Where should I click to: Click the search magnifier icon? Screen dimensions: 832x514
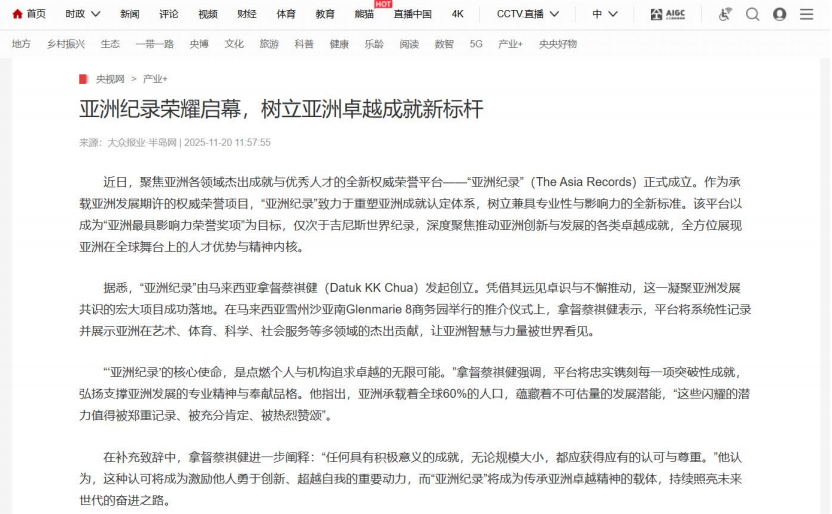tap(753, 14)
